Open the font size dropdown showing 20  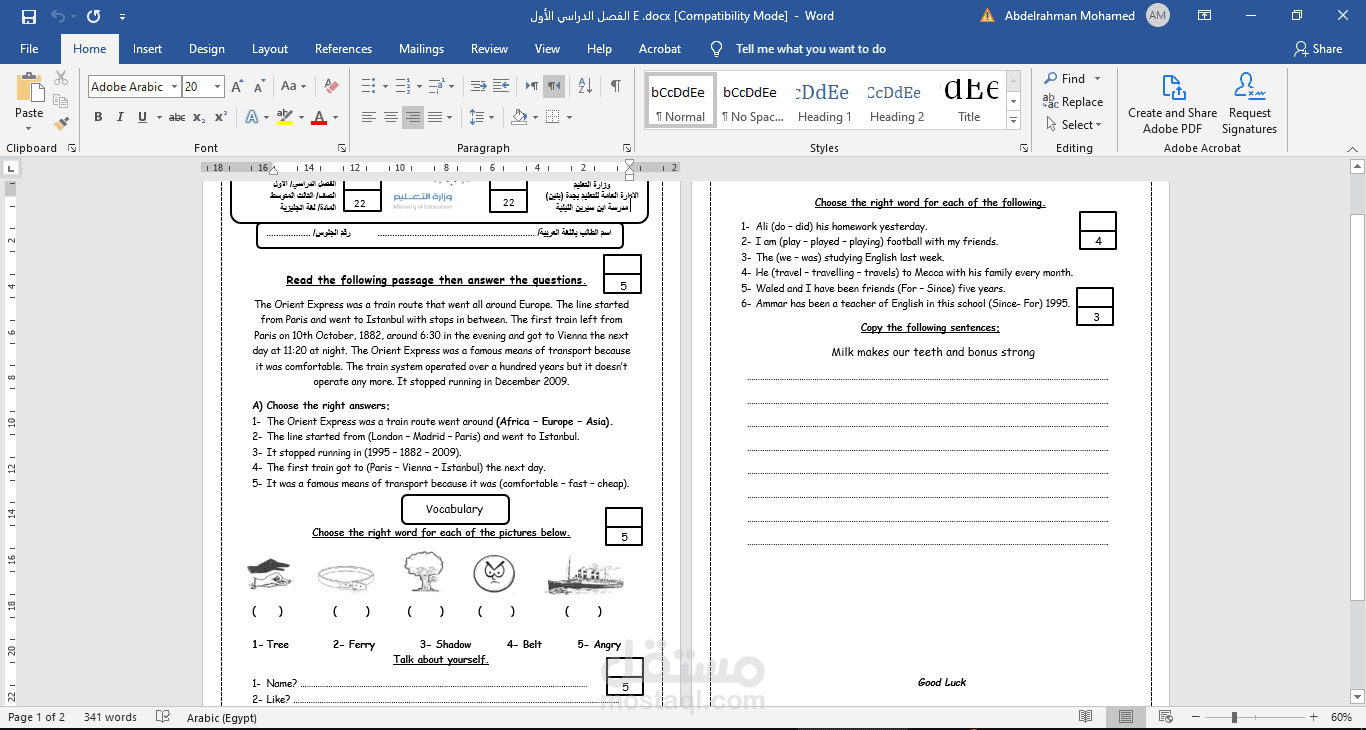click(x=218, y=87)
